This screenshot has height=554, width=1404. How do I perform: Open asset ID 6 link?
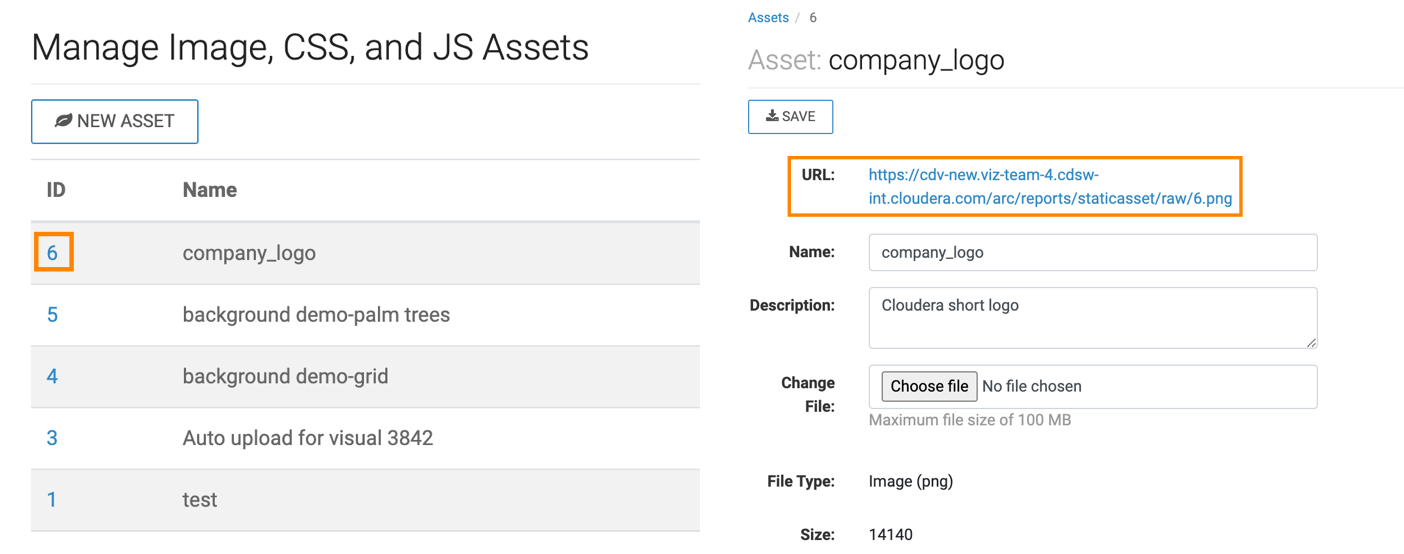tap(53, 253)
